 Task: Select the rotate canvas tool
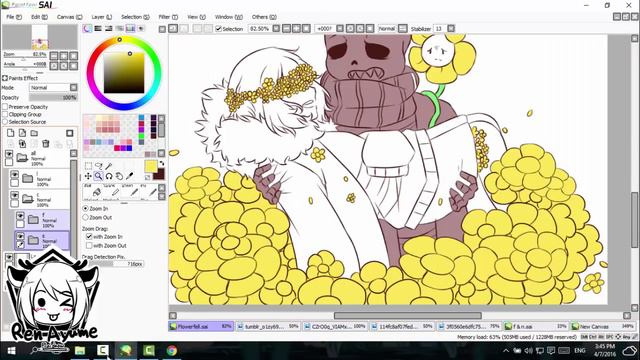click(x=109, y=176)
